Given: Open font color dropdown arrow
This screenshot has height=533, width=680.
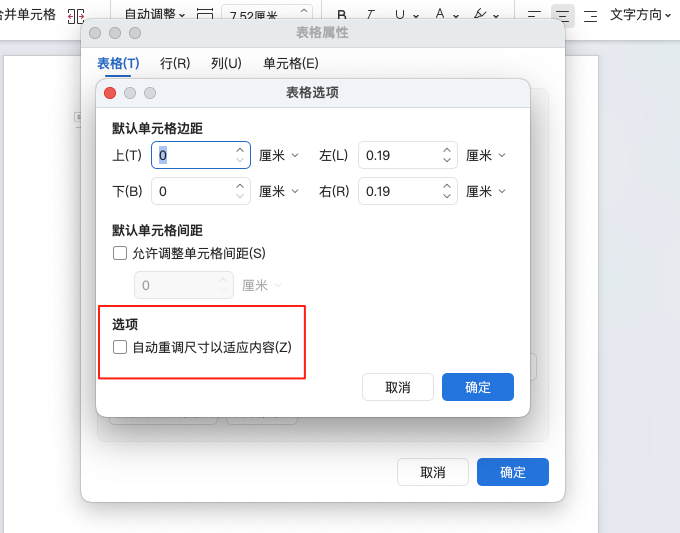Looking at the screenshot, I should [x=456, y=16].
